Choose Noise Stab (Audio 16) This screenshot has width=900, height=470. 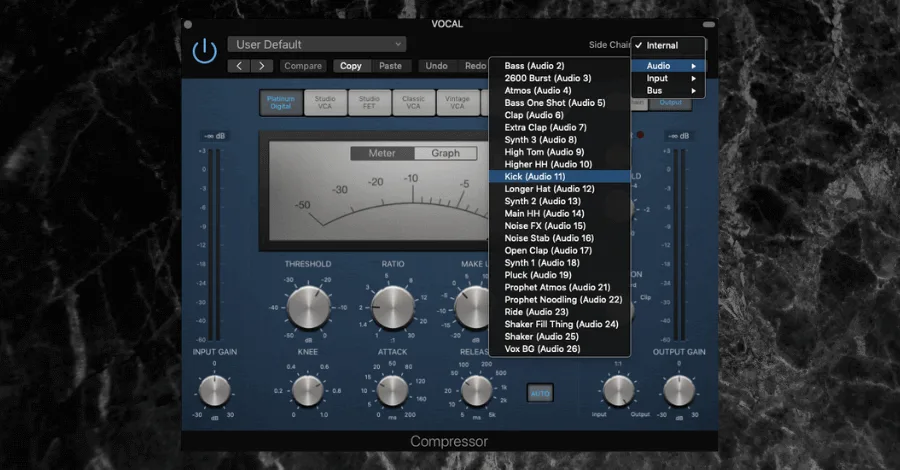click(559, 238)
